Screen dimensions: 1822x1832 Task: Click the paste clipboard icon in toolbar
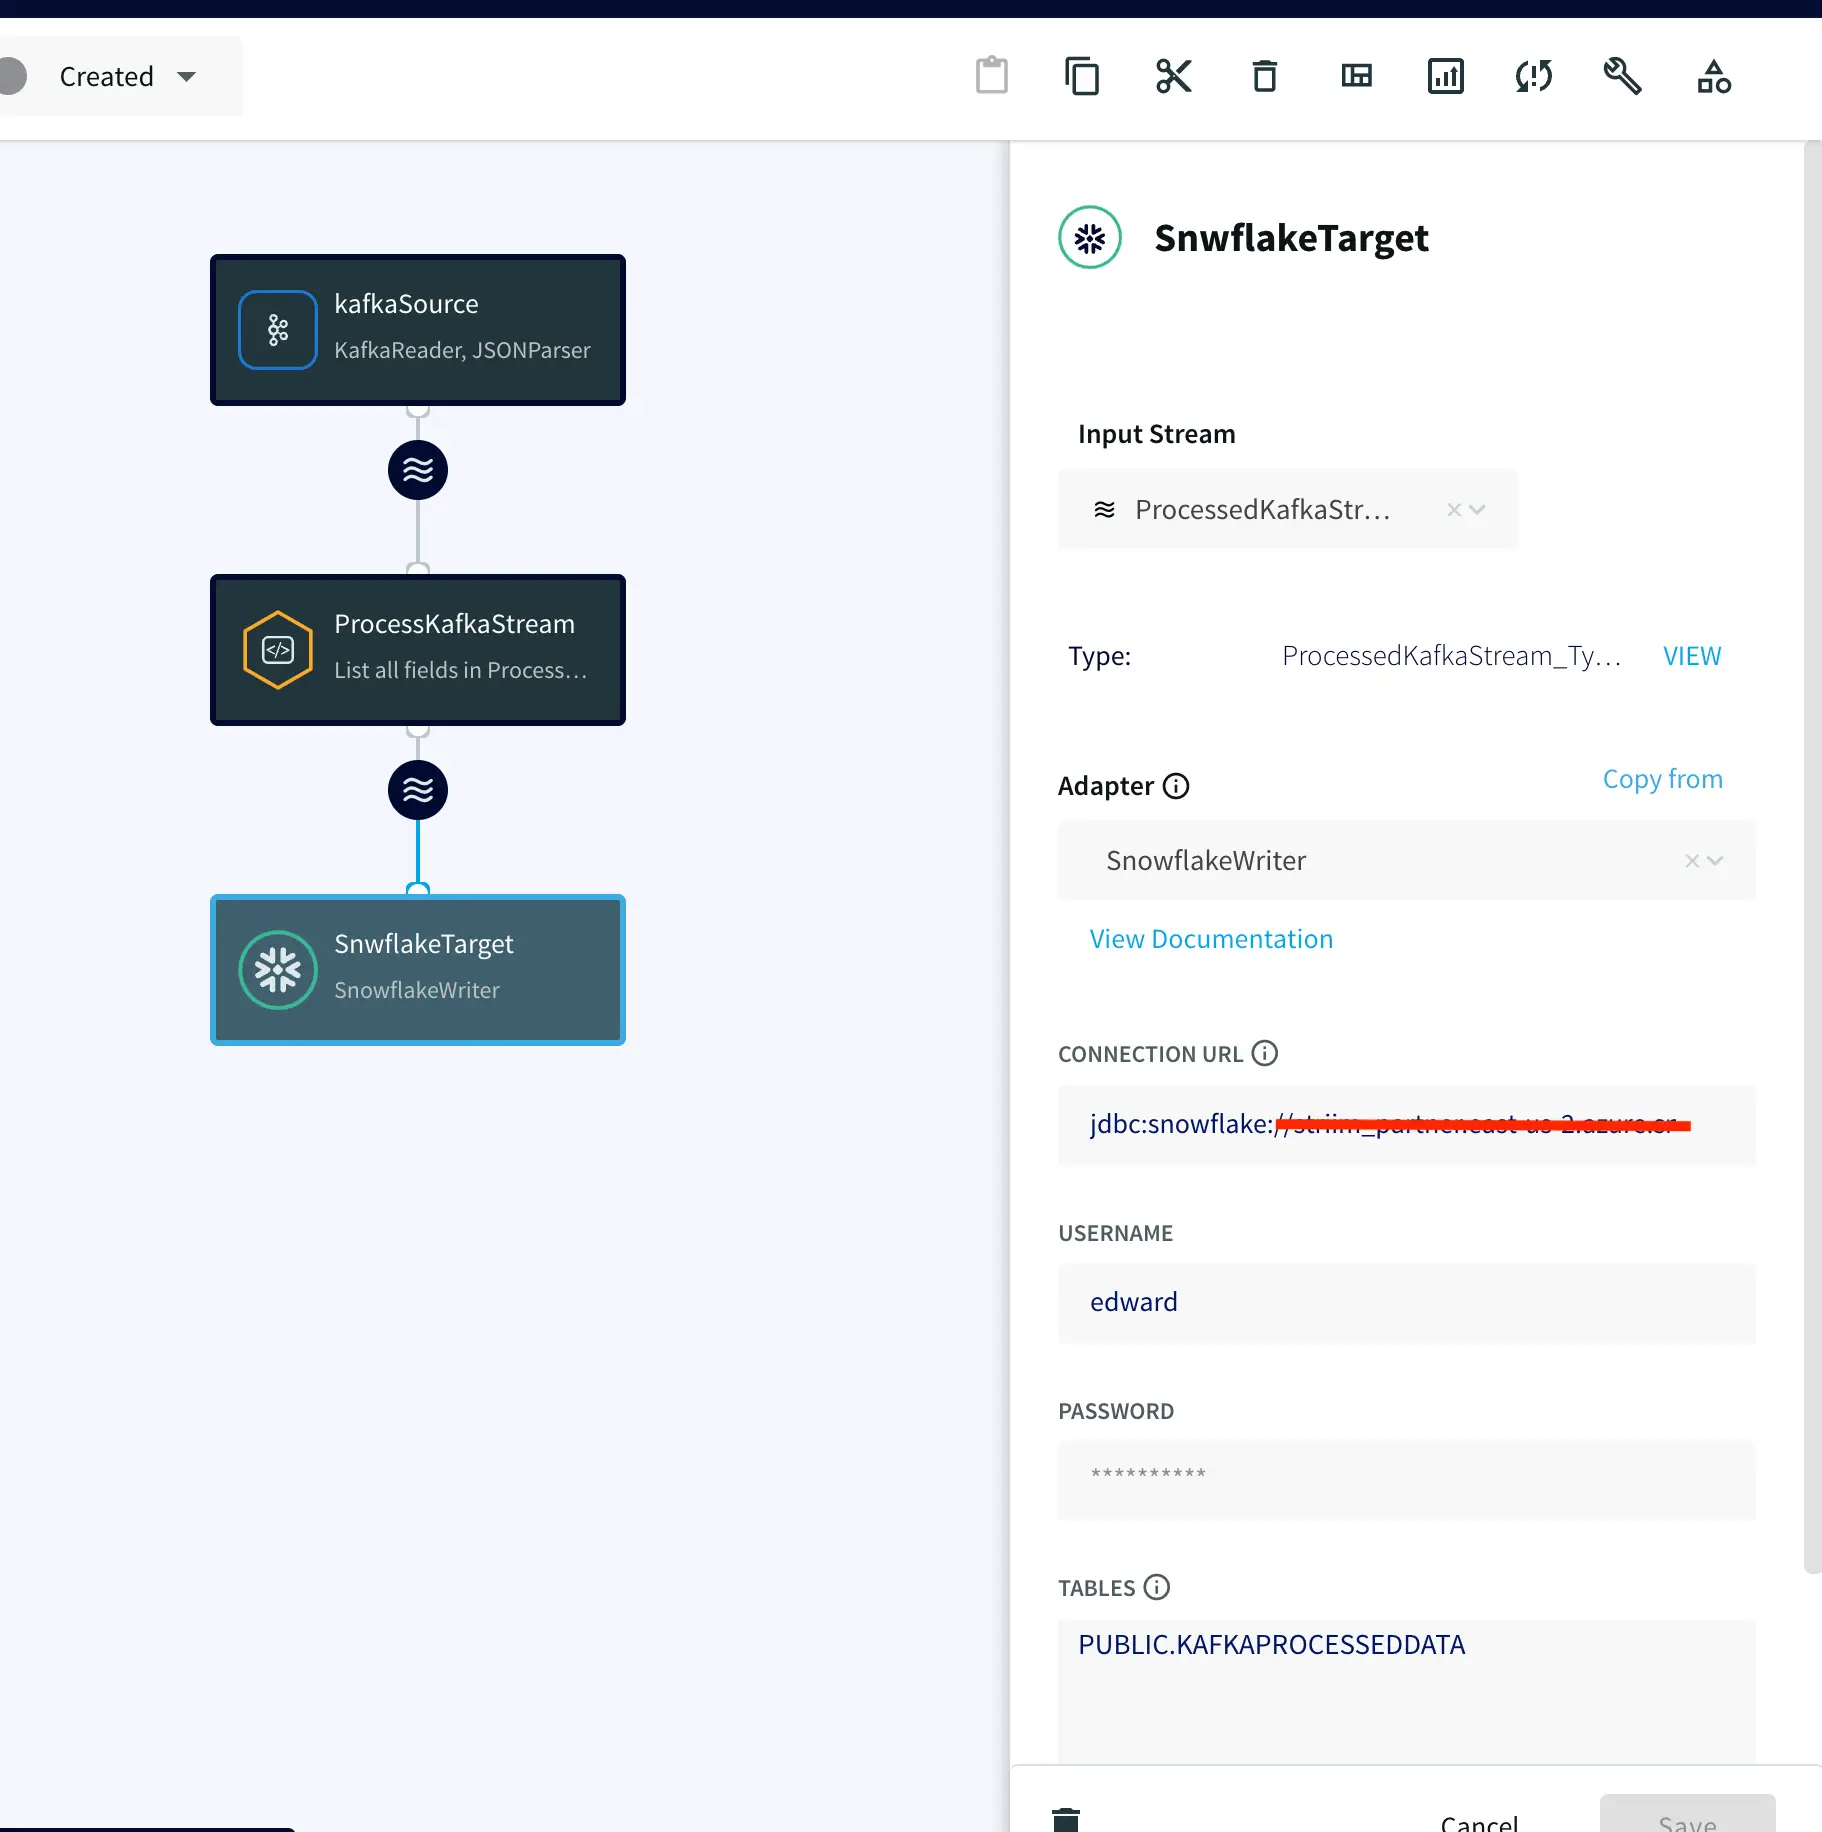tap(991, 76)
